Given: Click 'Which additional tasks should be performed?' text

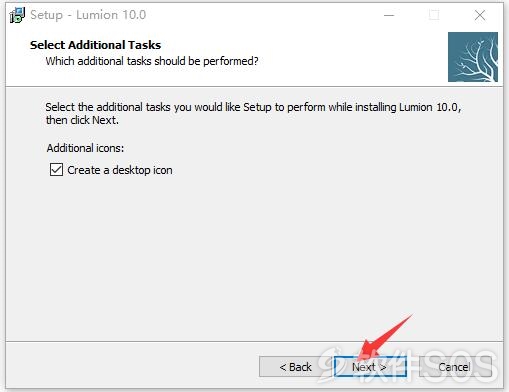Looking at the screenshot, I should [x=152, y=61].
